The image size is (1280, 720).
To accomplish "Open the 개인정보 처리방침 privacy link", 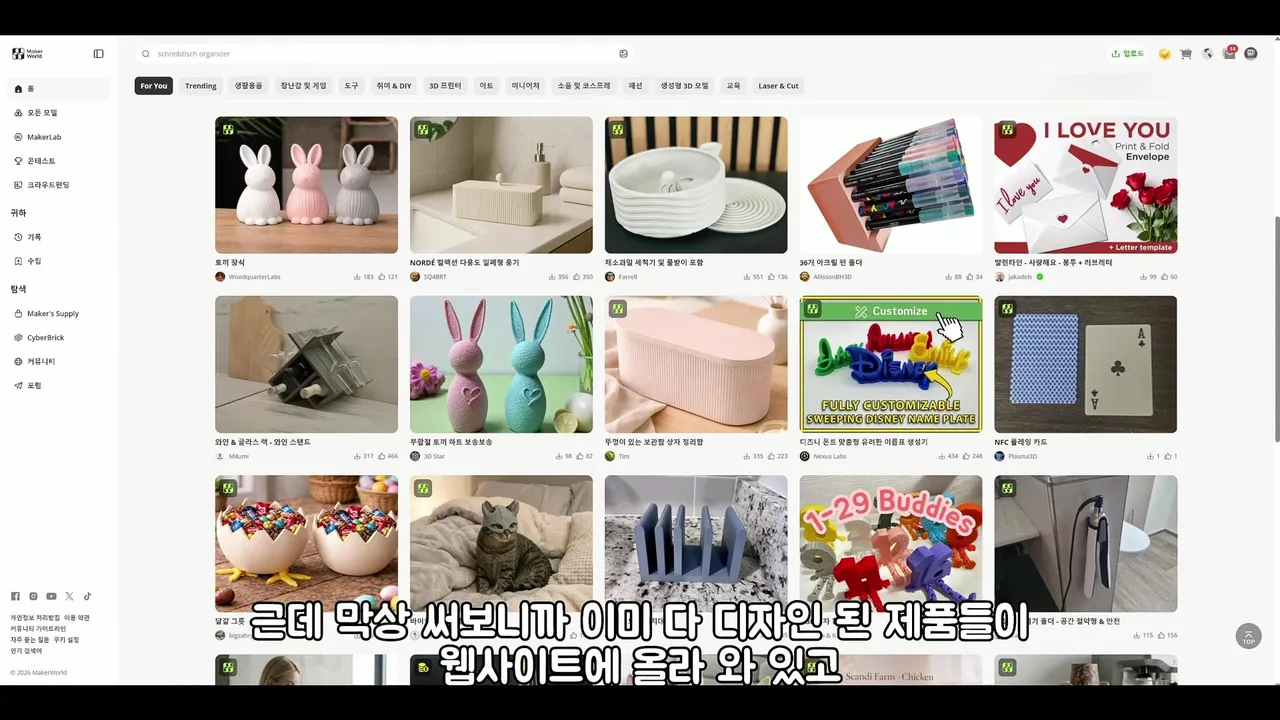I will 35,618.
